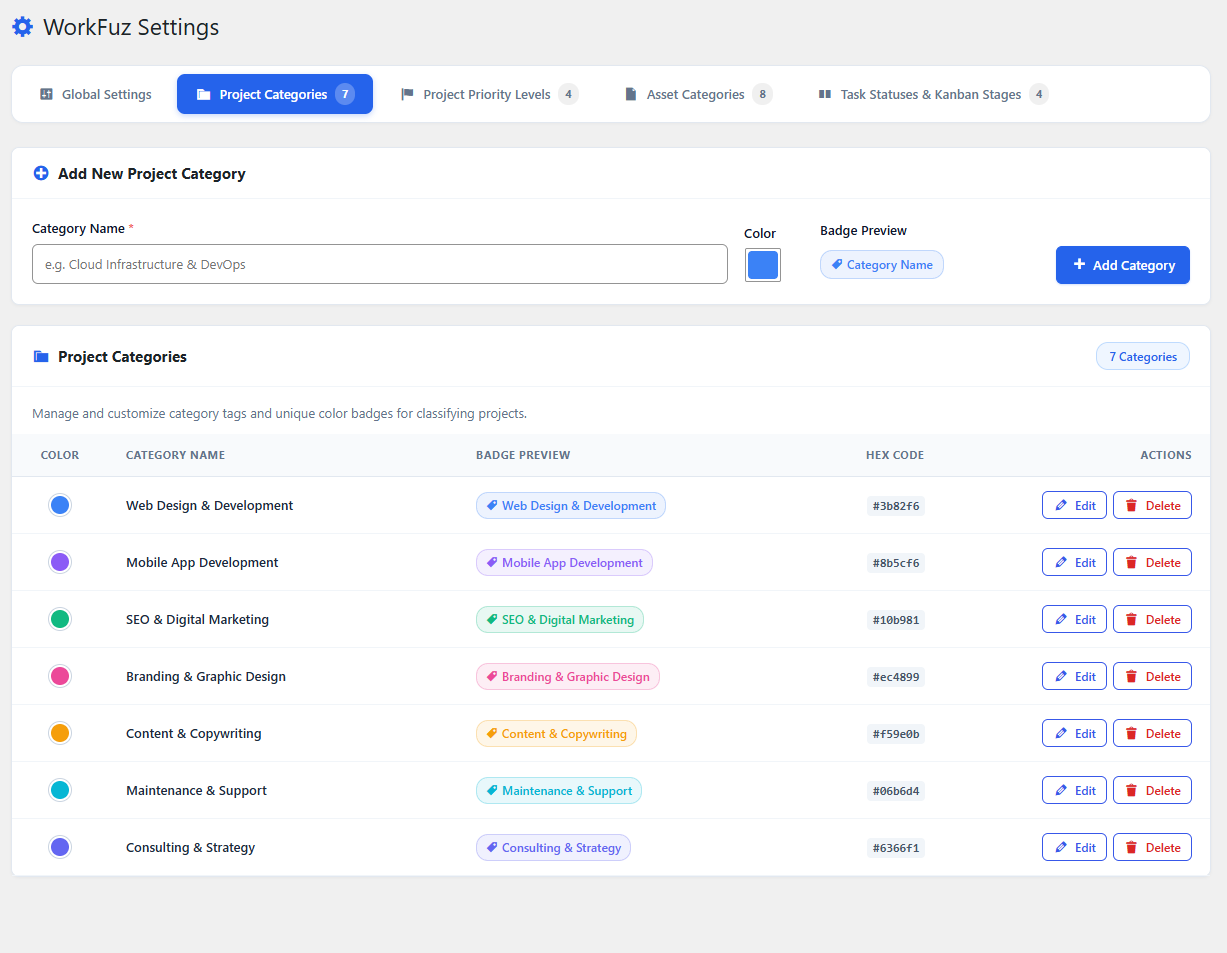
Task: Click the COLOR column header
Action: pyautogui.click(x=60, y=455)
